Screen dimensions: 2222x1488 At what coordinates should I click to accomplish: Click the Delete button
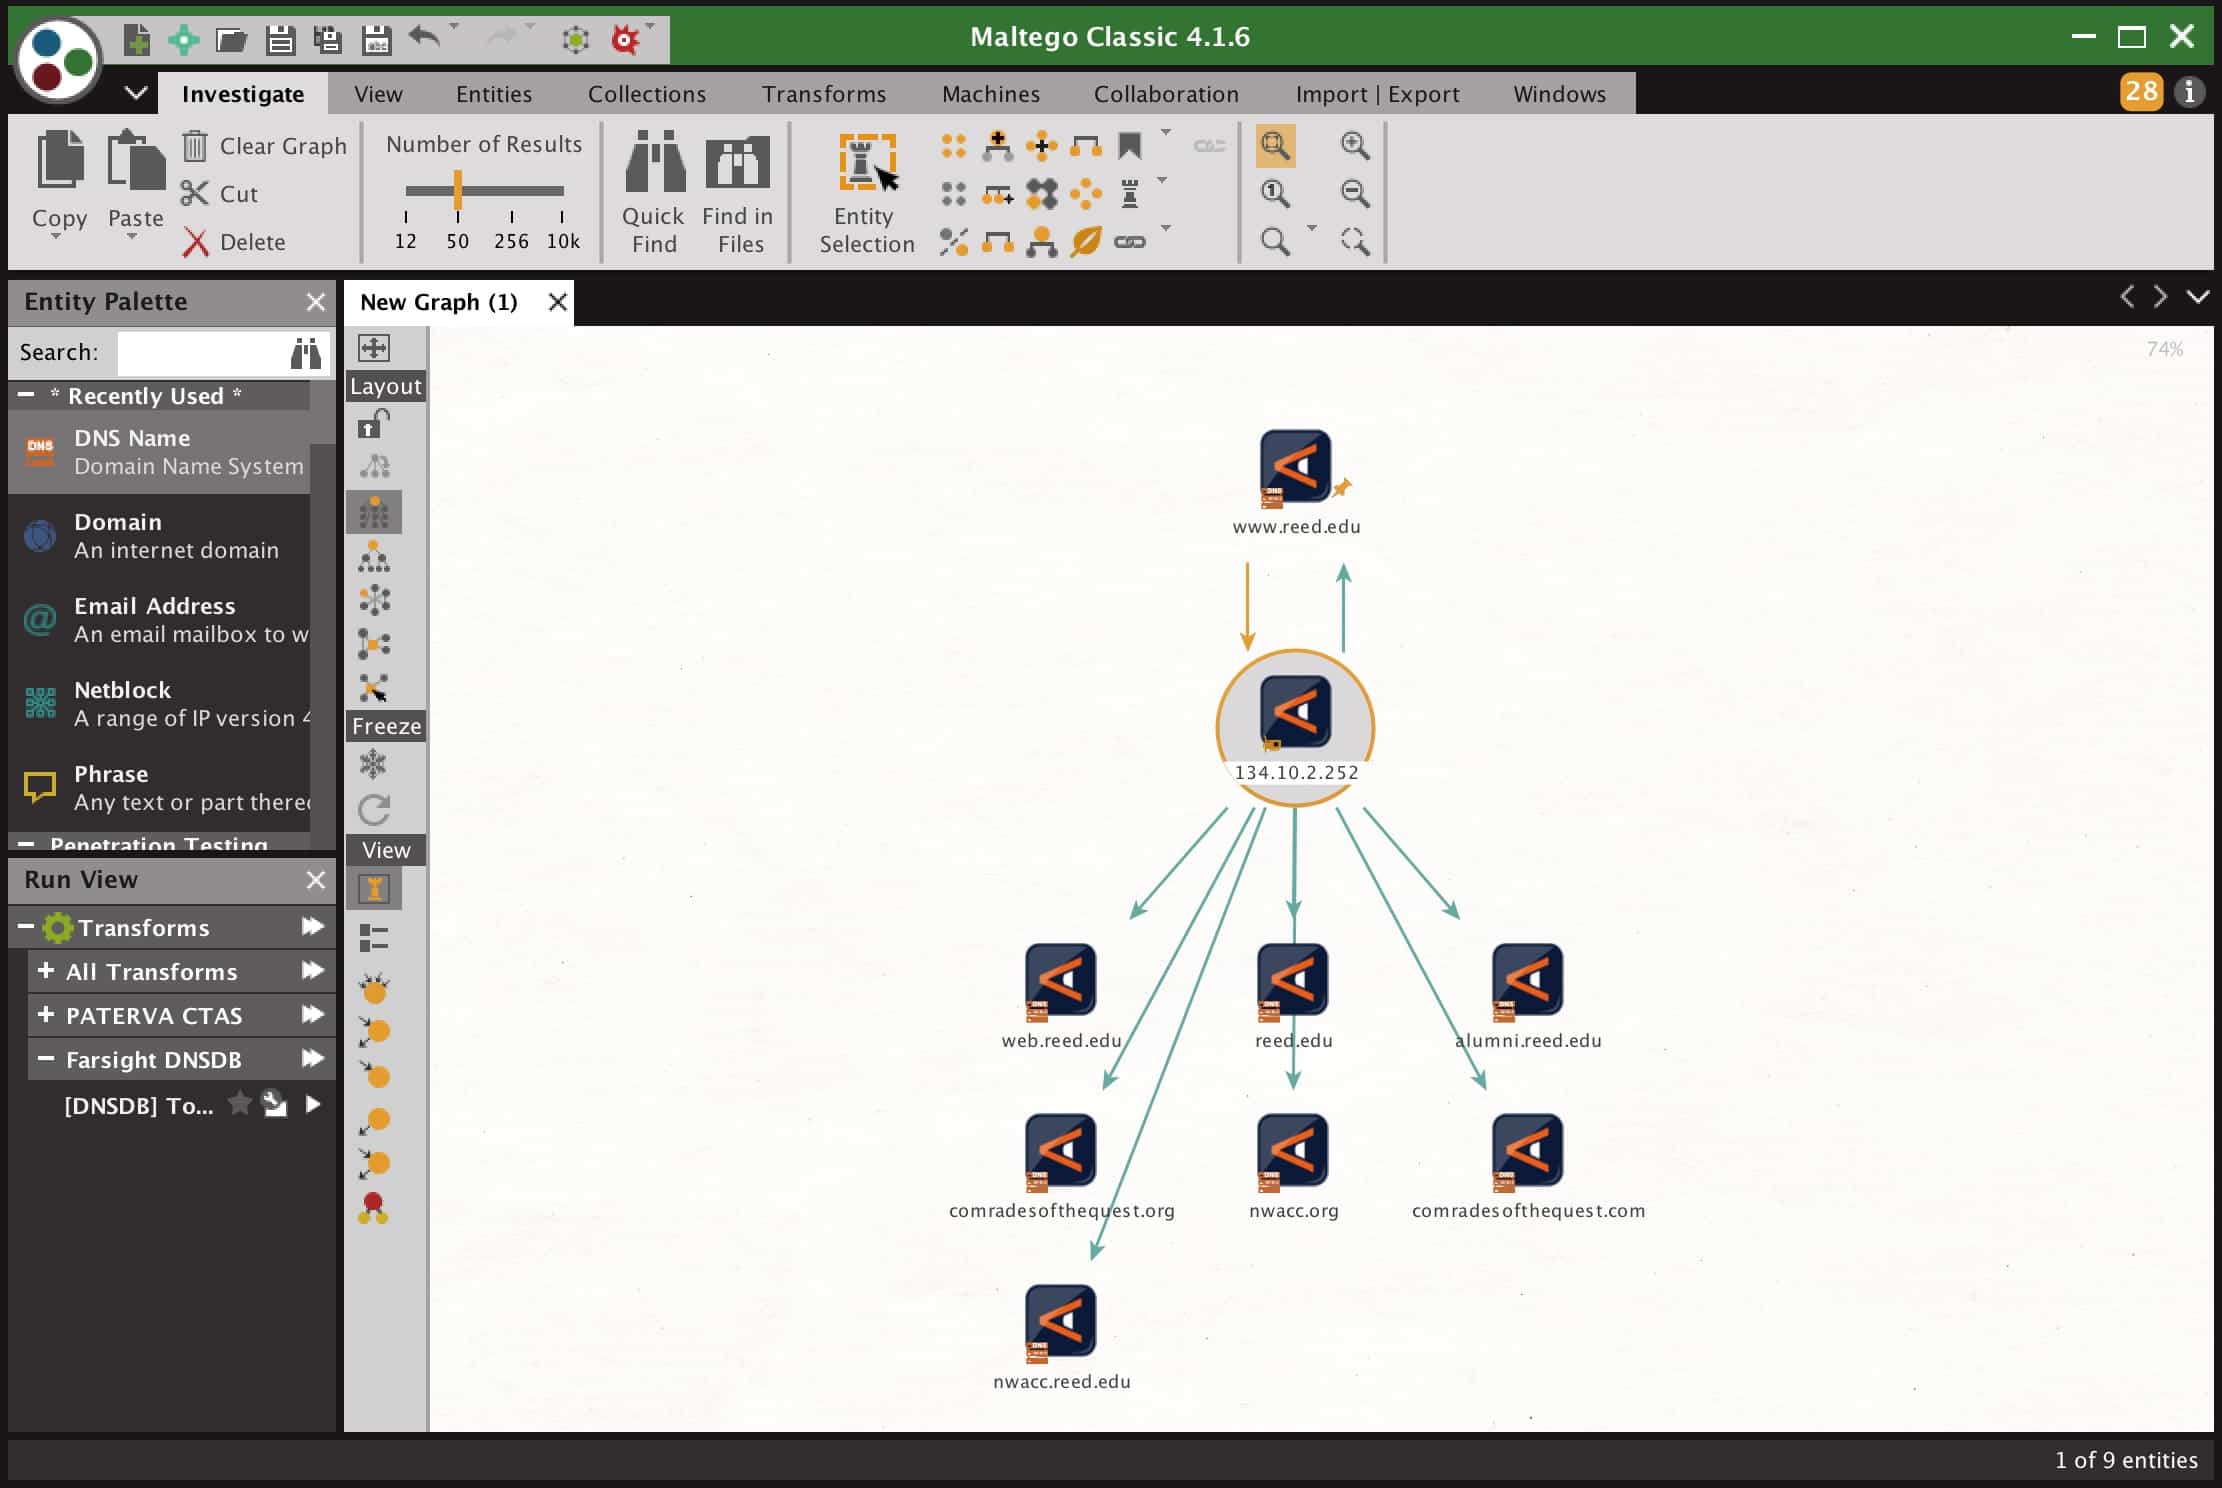tap(235, 242)
